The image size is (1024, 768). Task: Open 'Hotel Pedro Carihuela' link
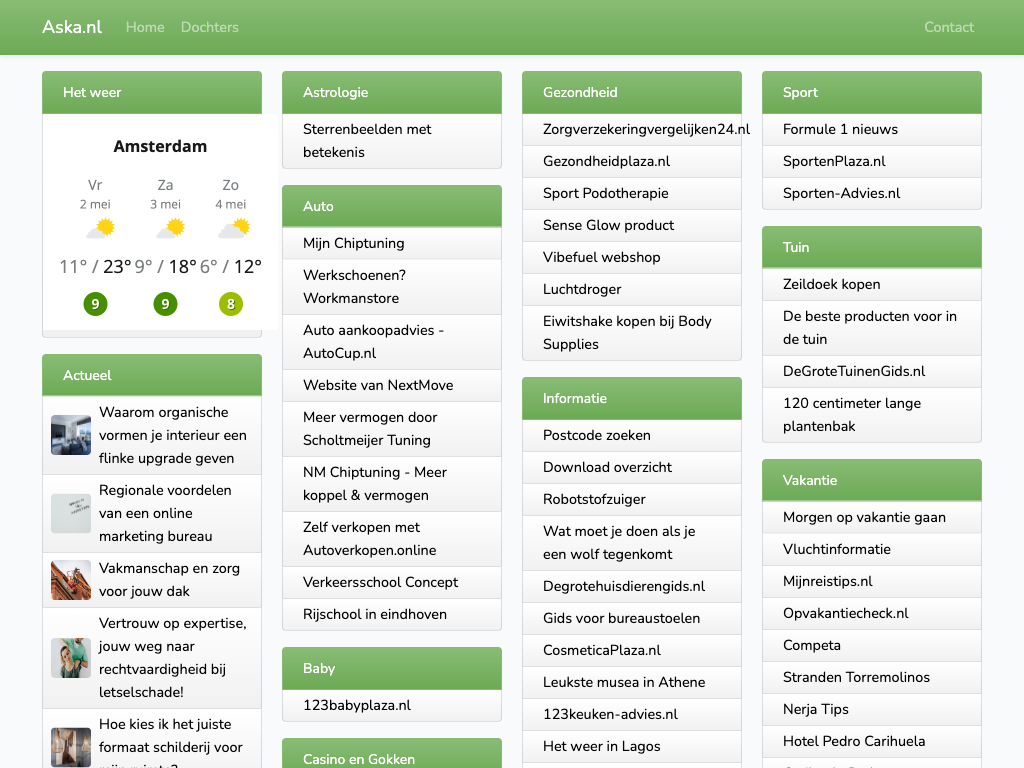[854, 741]
